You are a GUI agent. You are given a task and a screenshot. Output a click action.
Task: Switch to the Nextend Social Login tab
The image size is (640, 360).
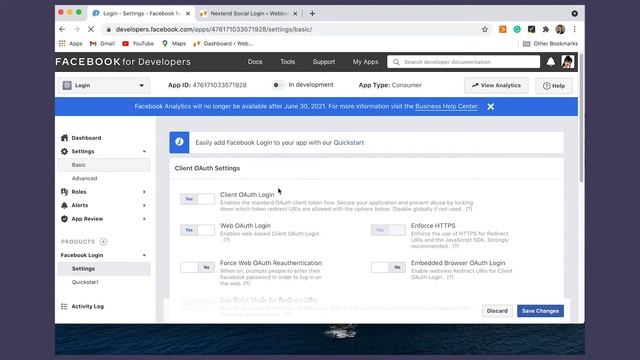(x=249, y=13)
